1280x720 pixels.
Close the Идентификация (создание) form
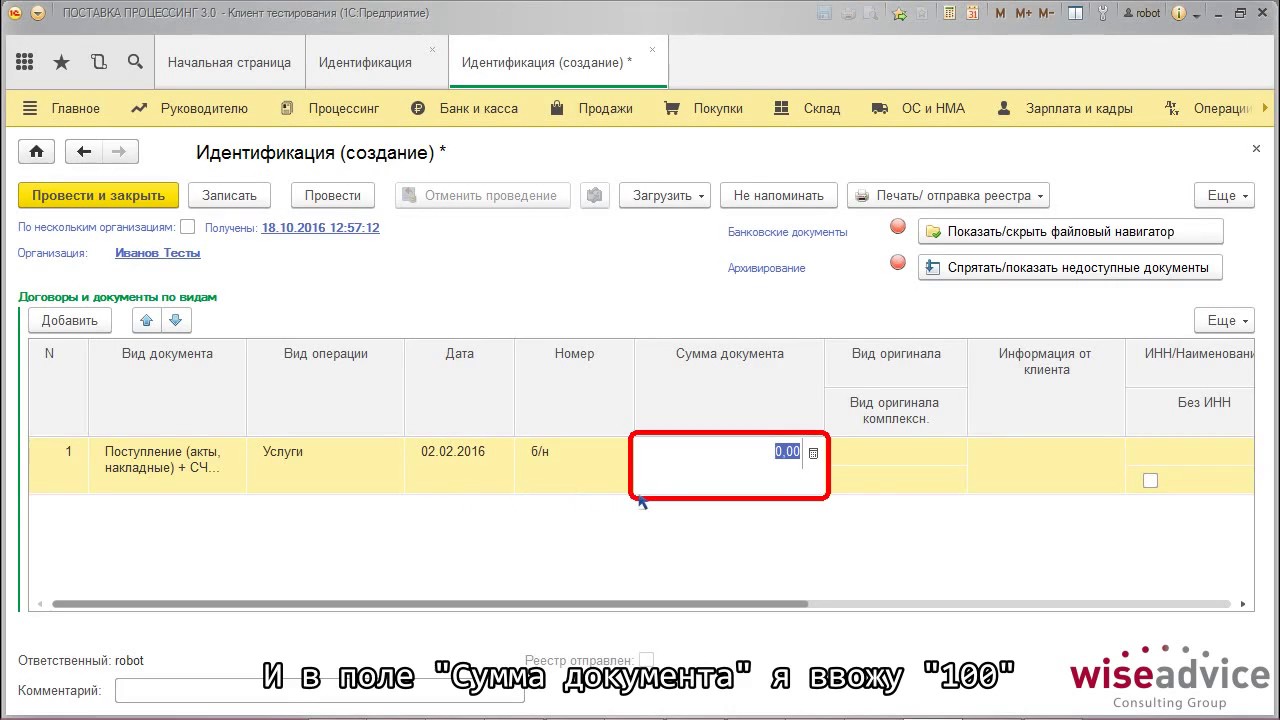pos(1256,149)
